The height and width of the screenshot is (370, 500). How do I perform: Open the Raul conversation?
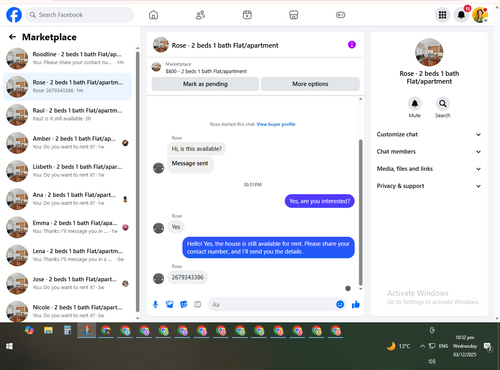pyautogui.click(x=67, y=115)
